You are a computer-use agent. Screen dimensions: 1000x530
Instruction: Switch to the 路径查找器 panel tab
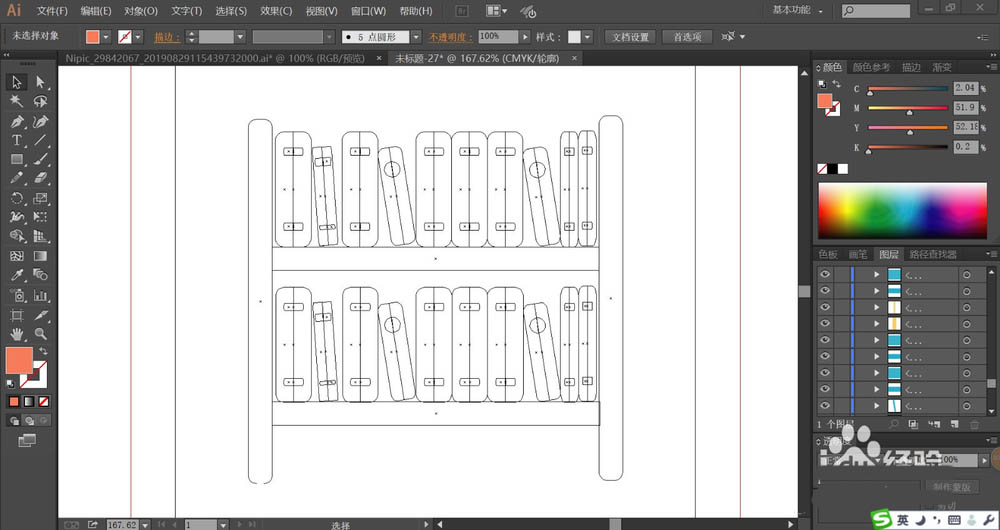933,254
